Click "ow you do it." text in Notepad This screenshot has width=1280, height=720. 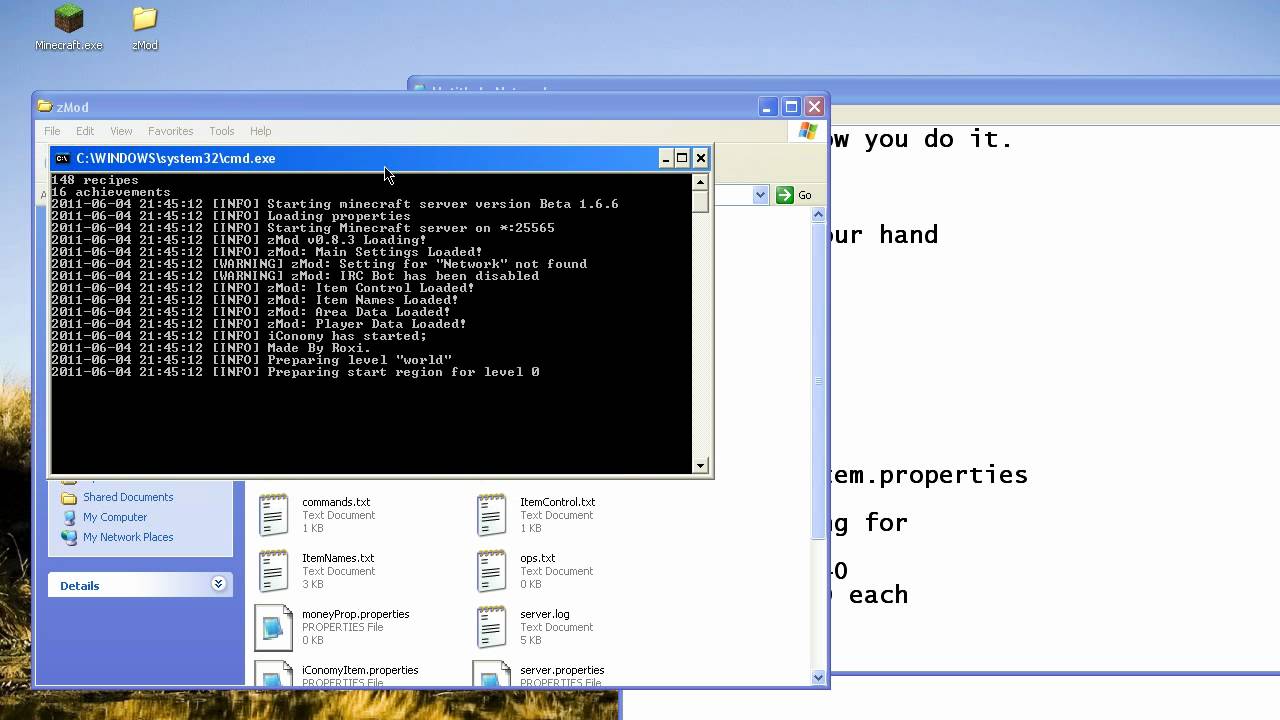[x=922, y=139]
